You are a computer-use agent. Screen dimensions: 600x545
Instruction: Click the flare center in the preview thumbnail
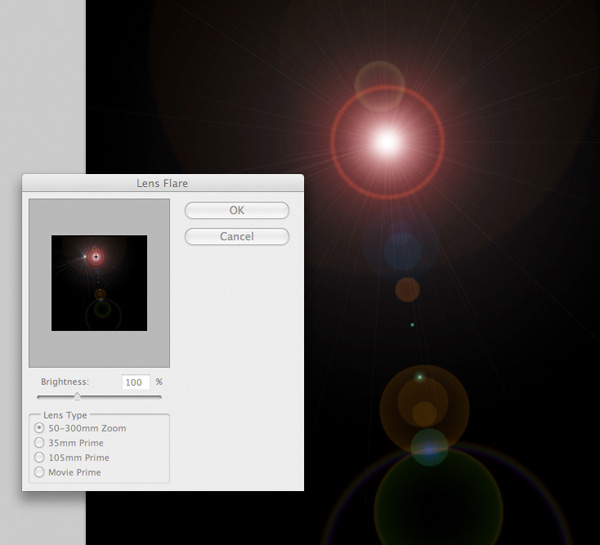(x=96, y=257)
